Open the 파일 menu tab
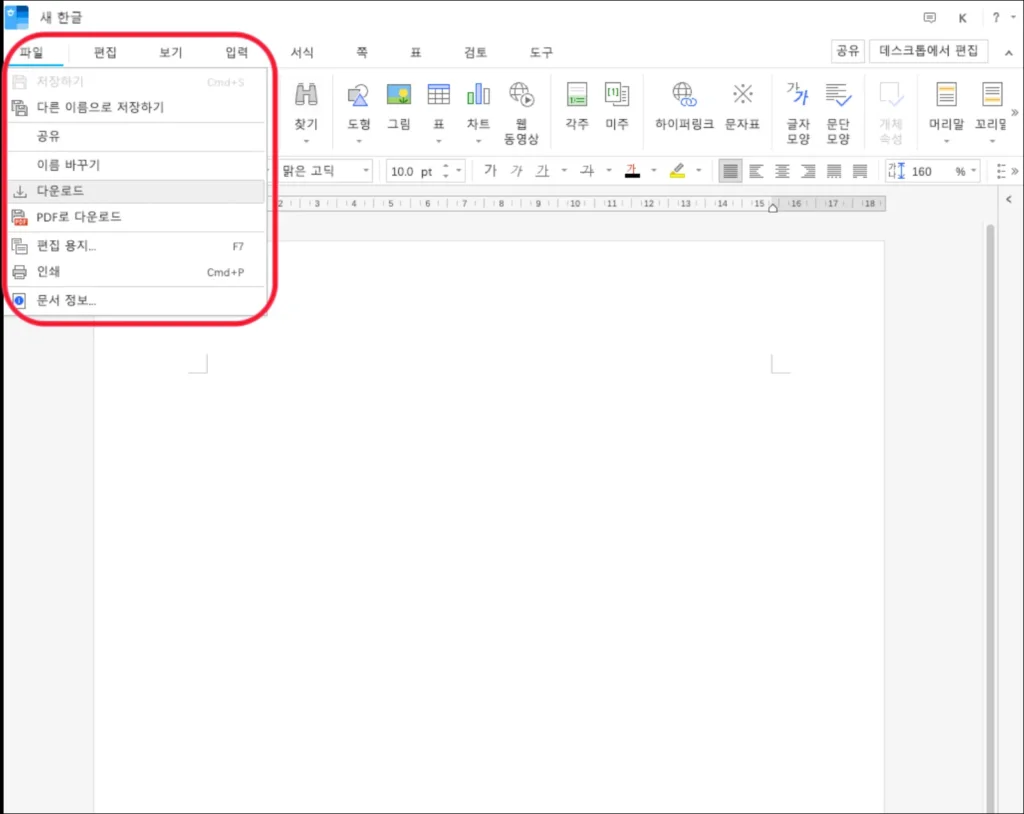The height and width of the screenshot is (814, 1024). point(31,52)
